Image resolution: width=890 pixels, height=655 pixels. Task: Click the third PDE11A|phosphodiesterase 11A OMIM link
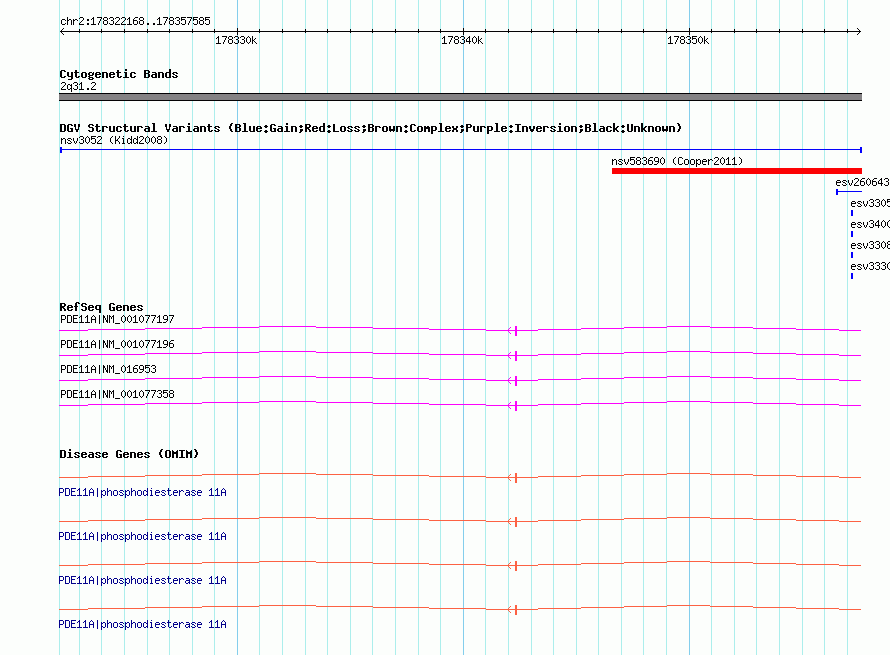142,580
